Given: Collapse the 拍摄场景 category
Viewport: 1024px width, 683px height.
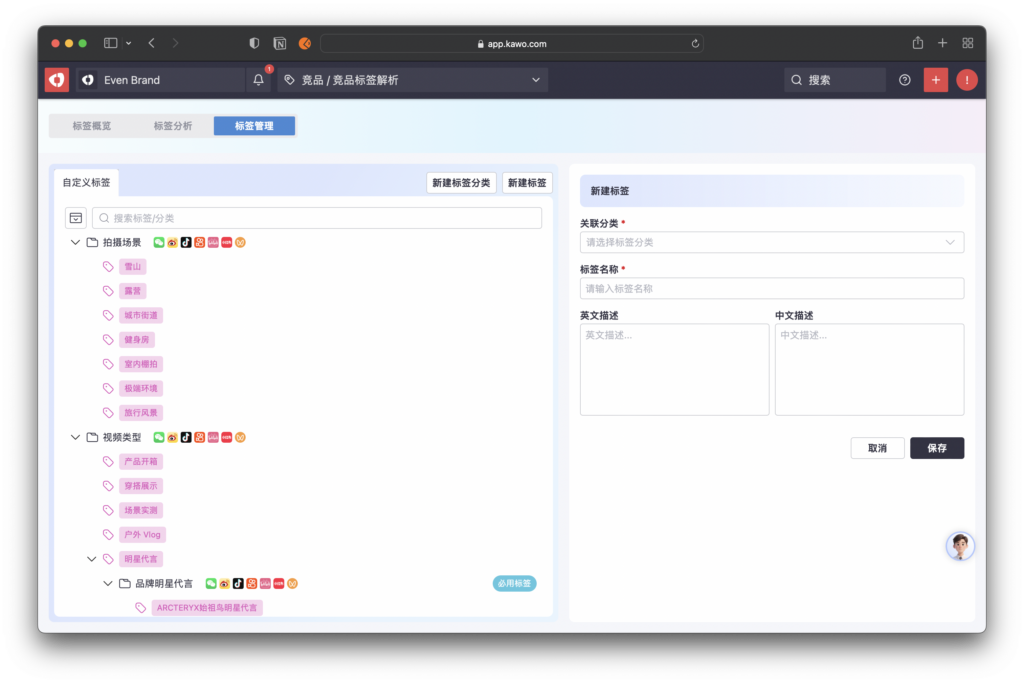Looking at the screenshot, I should 75,243.
